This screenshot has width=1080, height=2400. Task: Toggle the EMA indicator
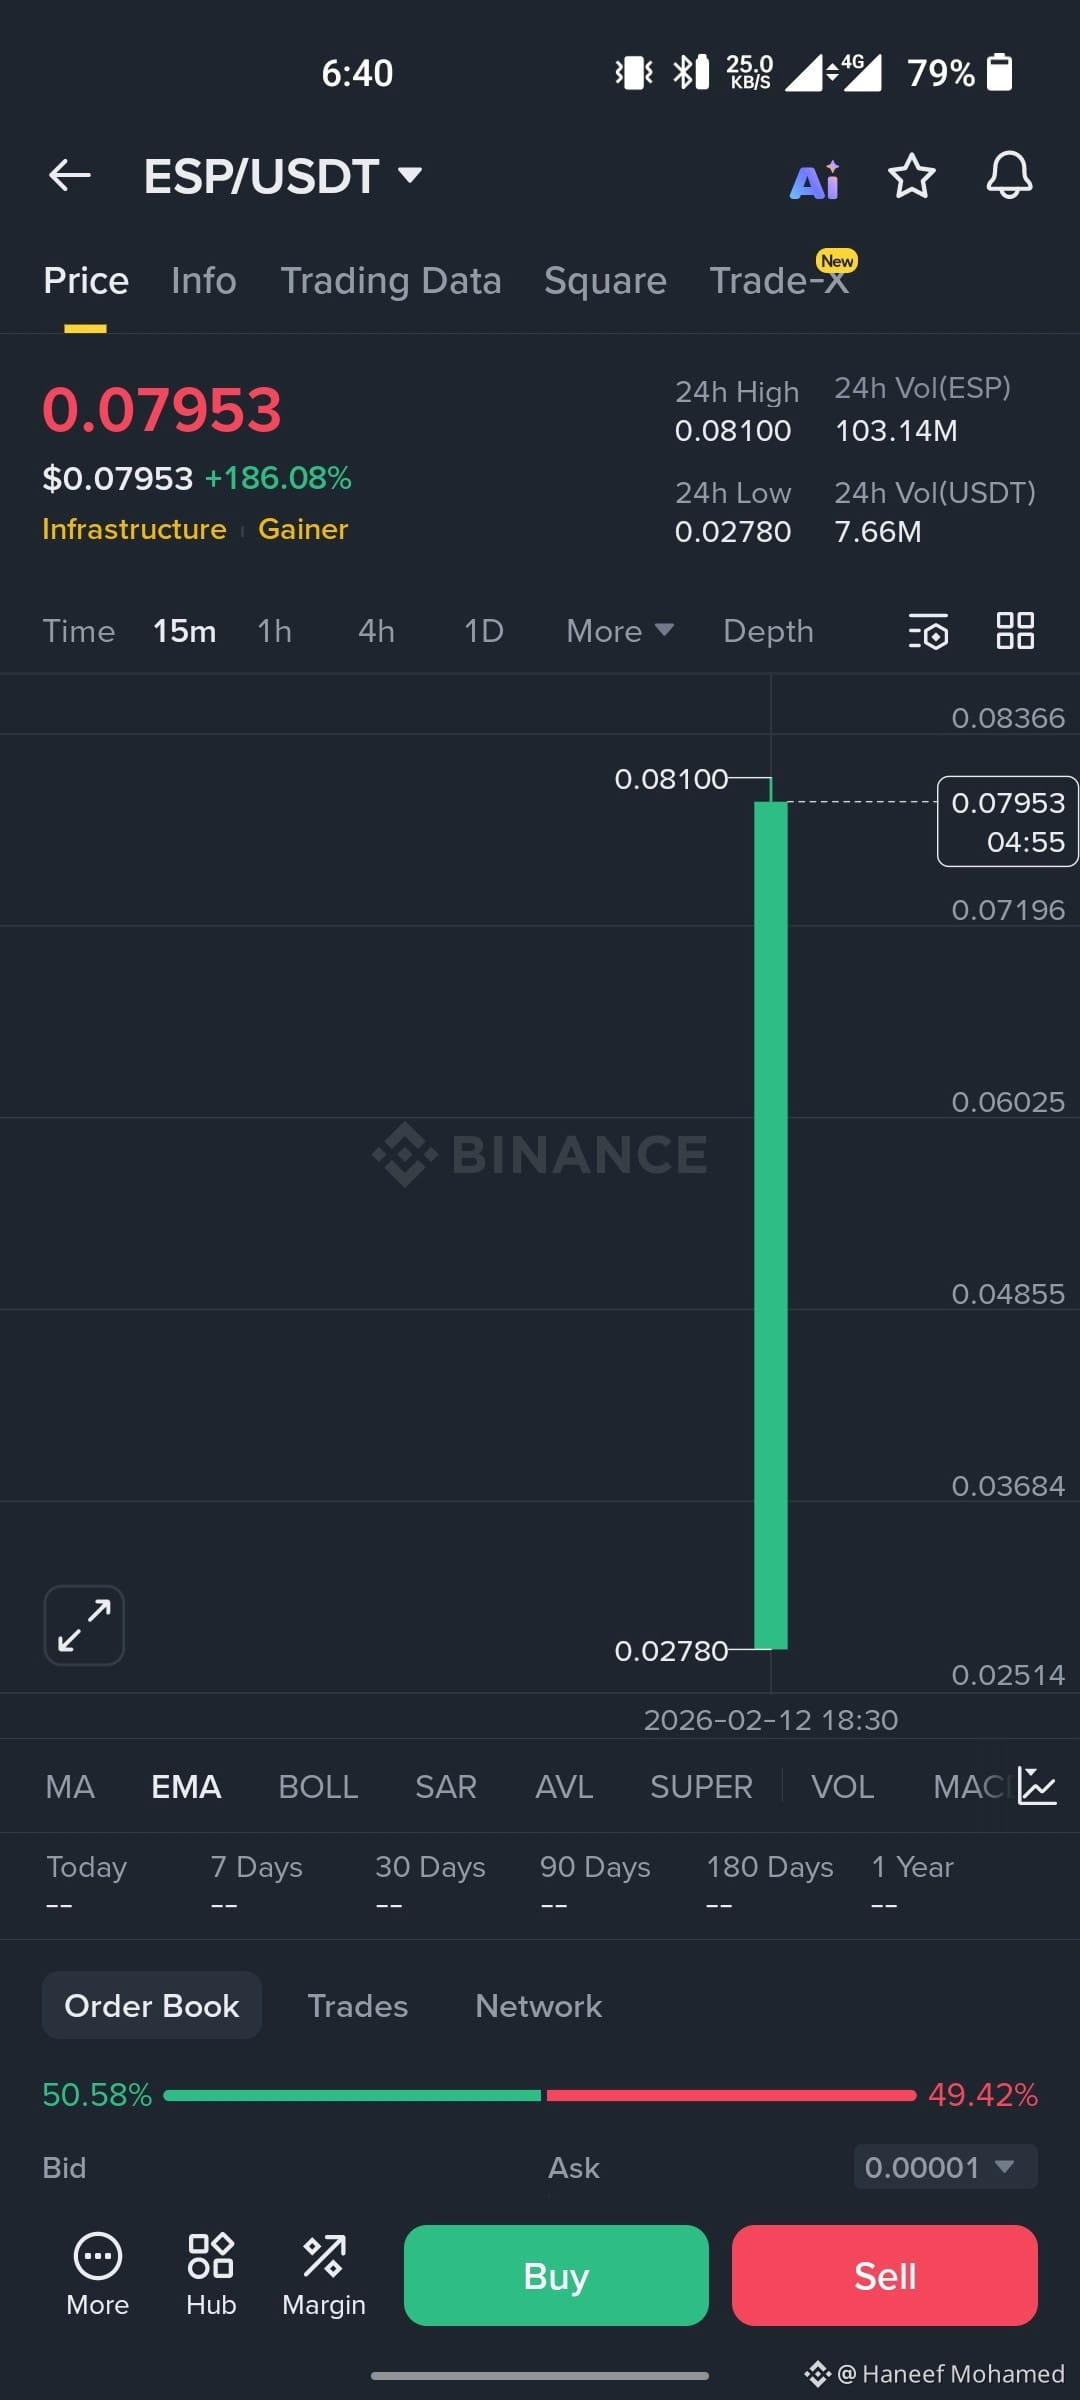click(x=186, y=1786)
